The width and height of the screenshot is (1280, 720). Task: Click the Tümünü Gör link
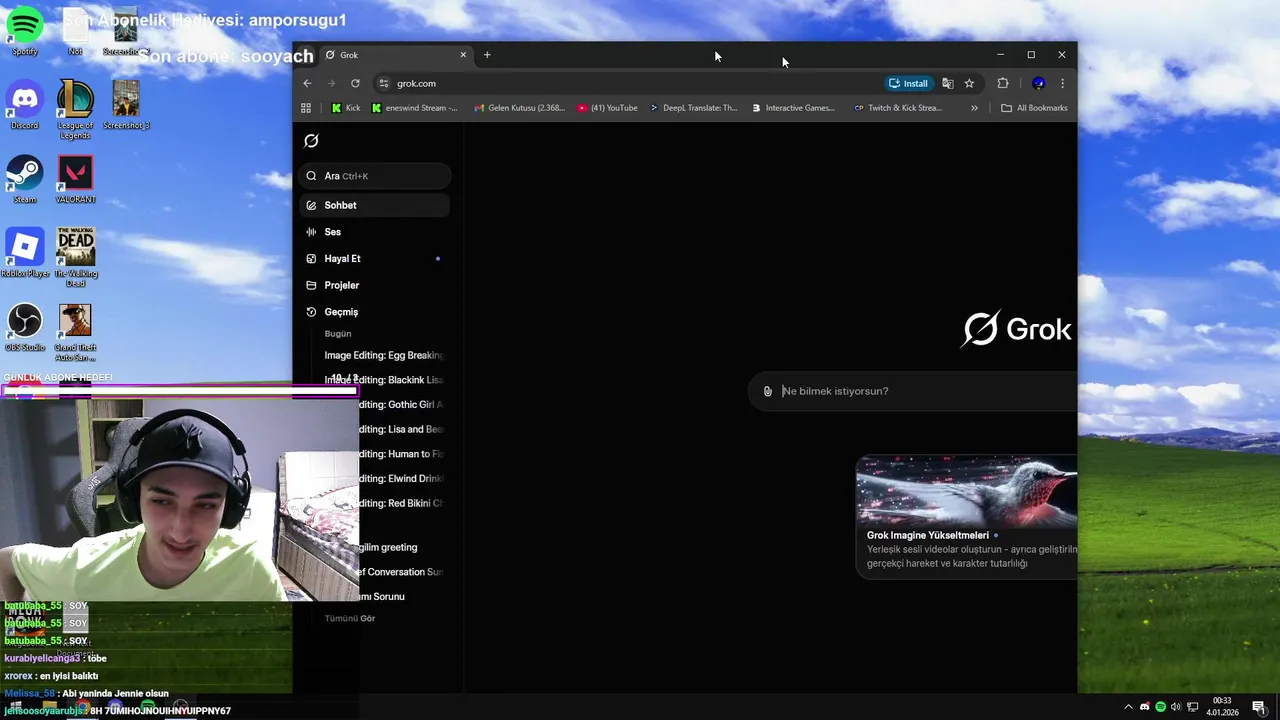point(350,618)
